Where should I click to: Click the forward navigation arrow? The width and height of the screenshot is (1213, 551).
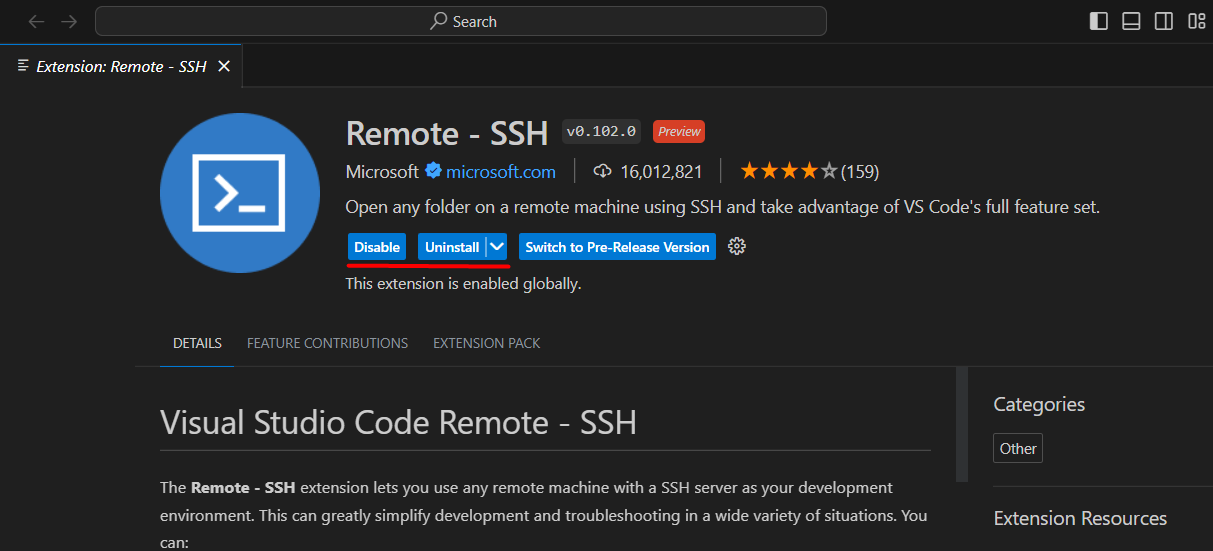(69, 21)
